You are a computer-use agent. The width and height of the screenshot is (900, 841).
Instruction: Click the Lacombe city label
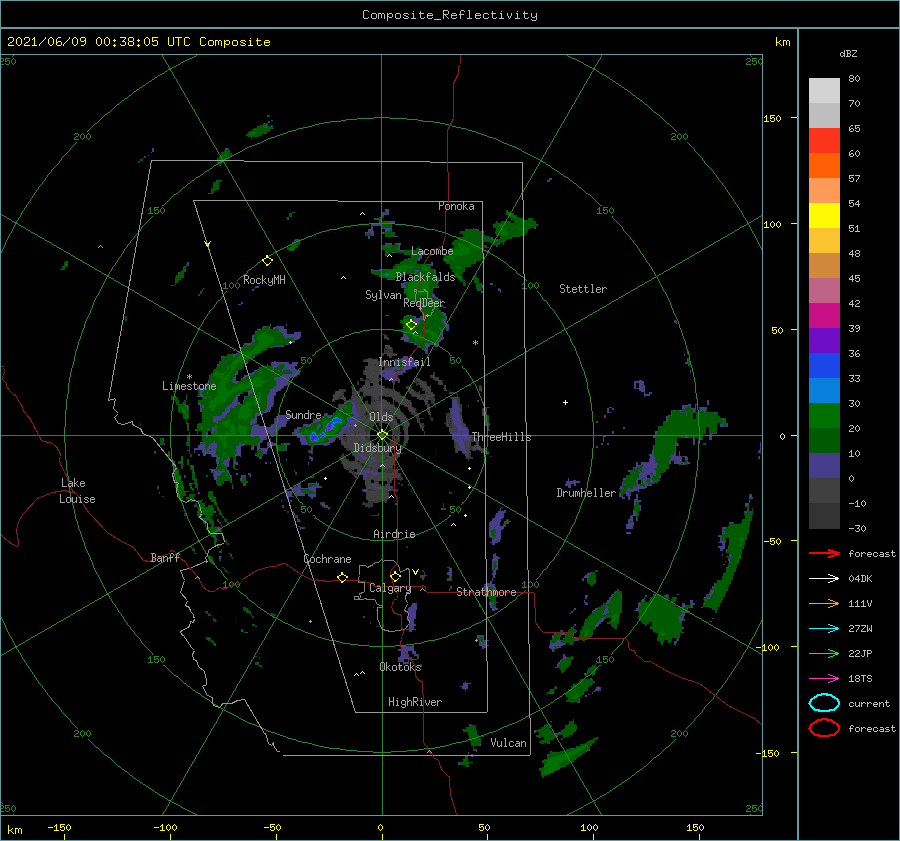(432, 251)
